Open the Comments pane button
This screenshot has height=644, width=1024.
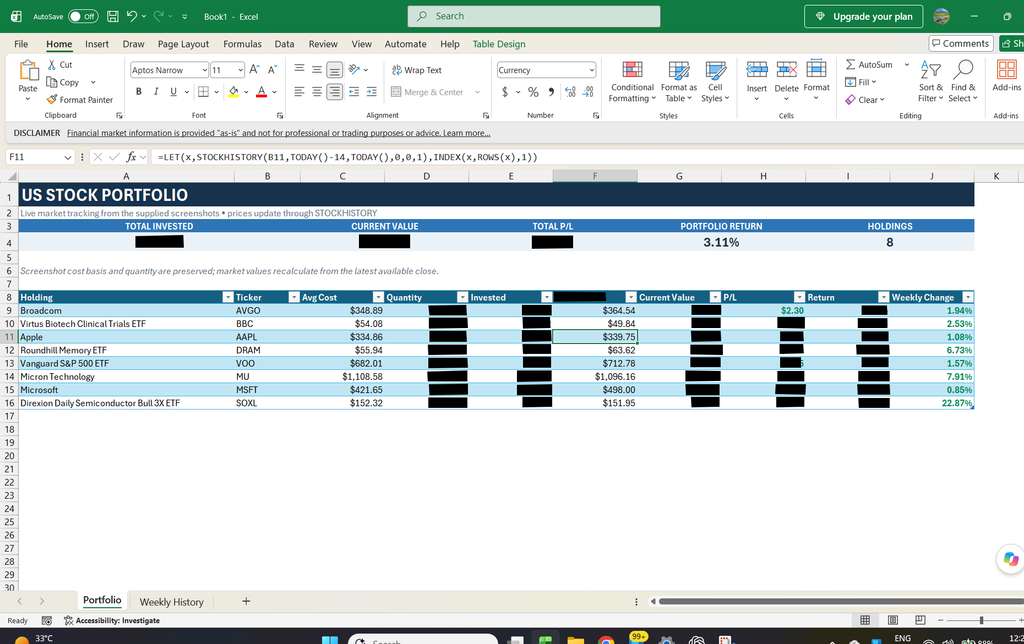(x=961, y=43)
